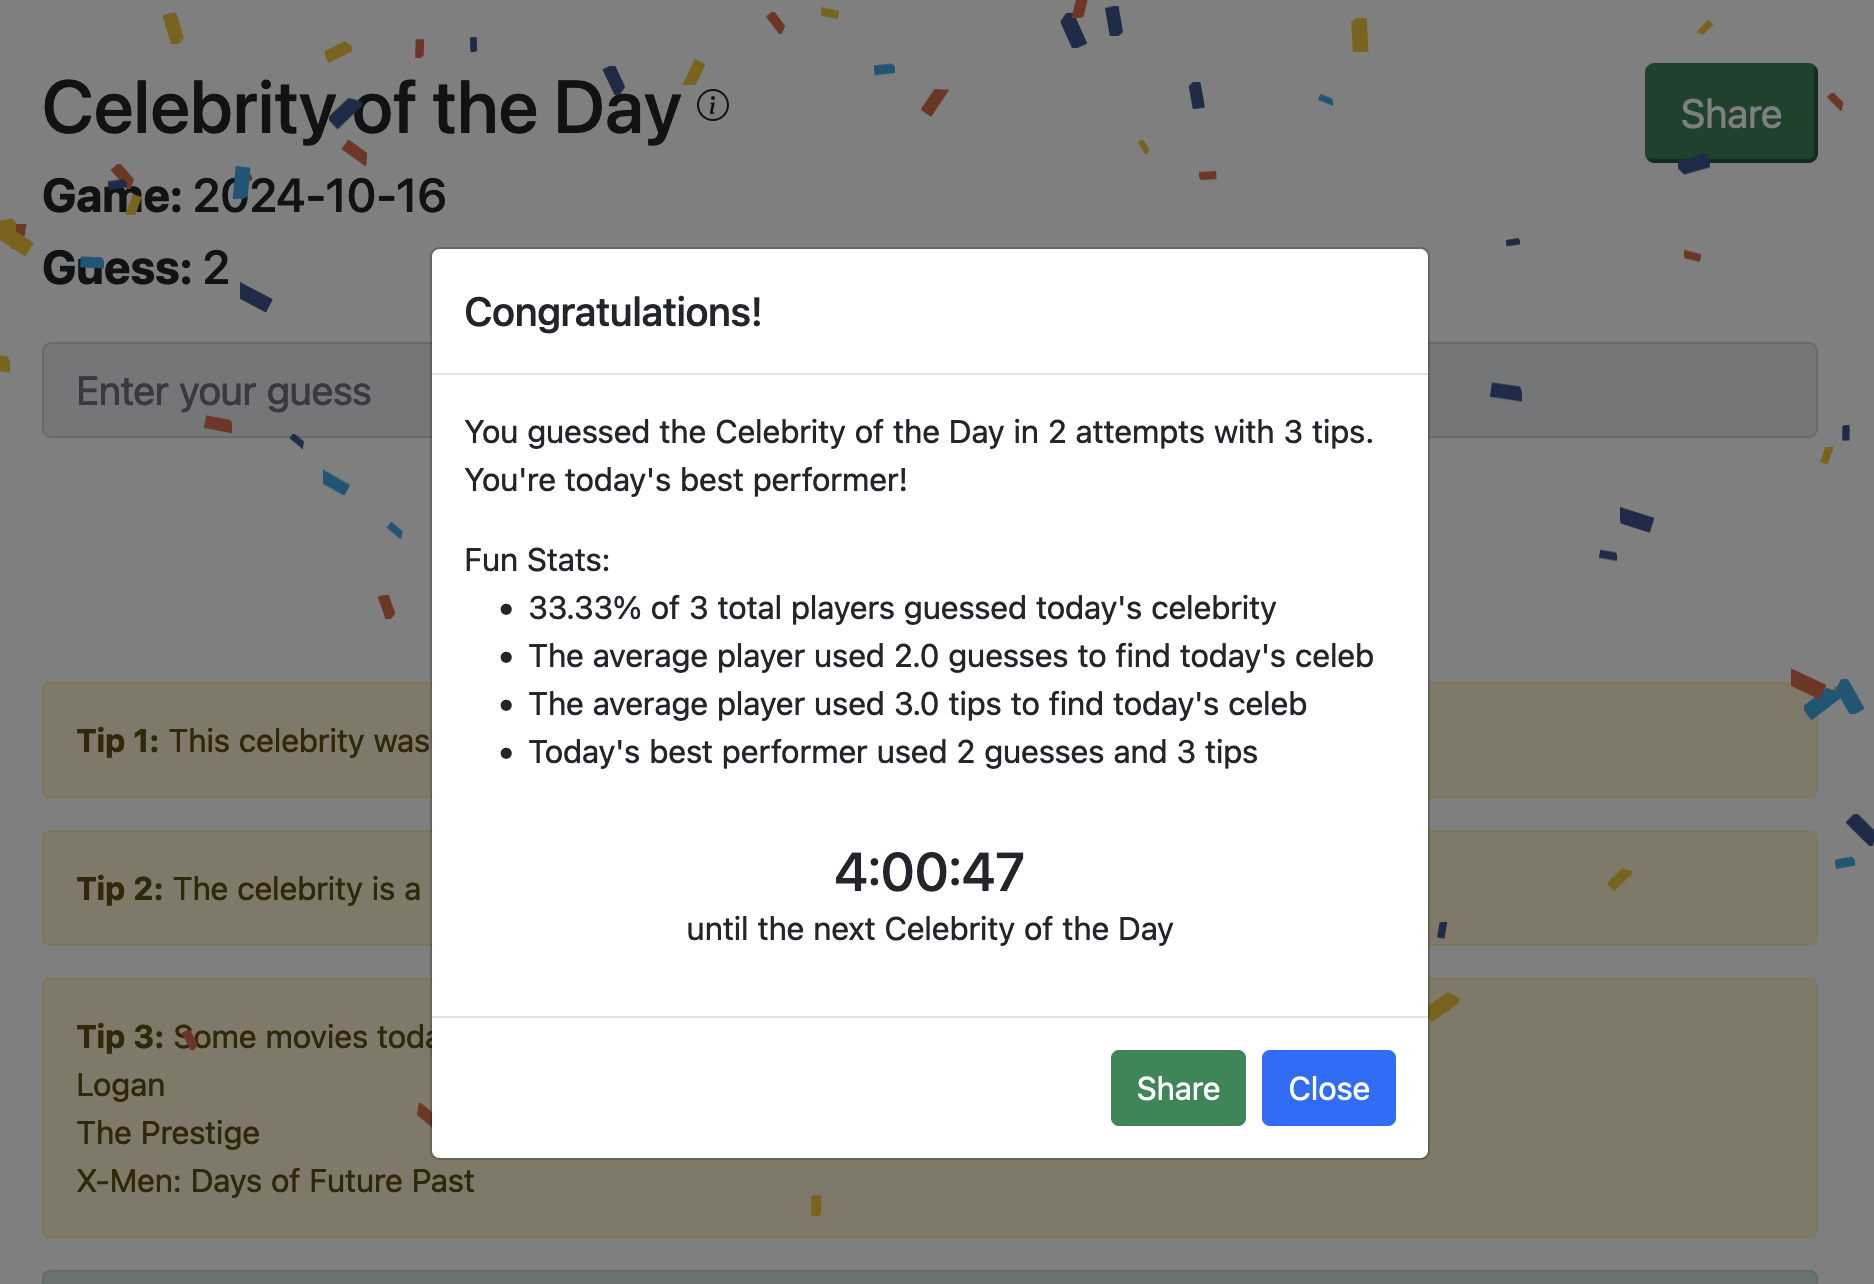1874x1284 pixels.
Task: Click the 4:00:47 countdown timer
Action: pos(930,871)
